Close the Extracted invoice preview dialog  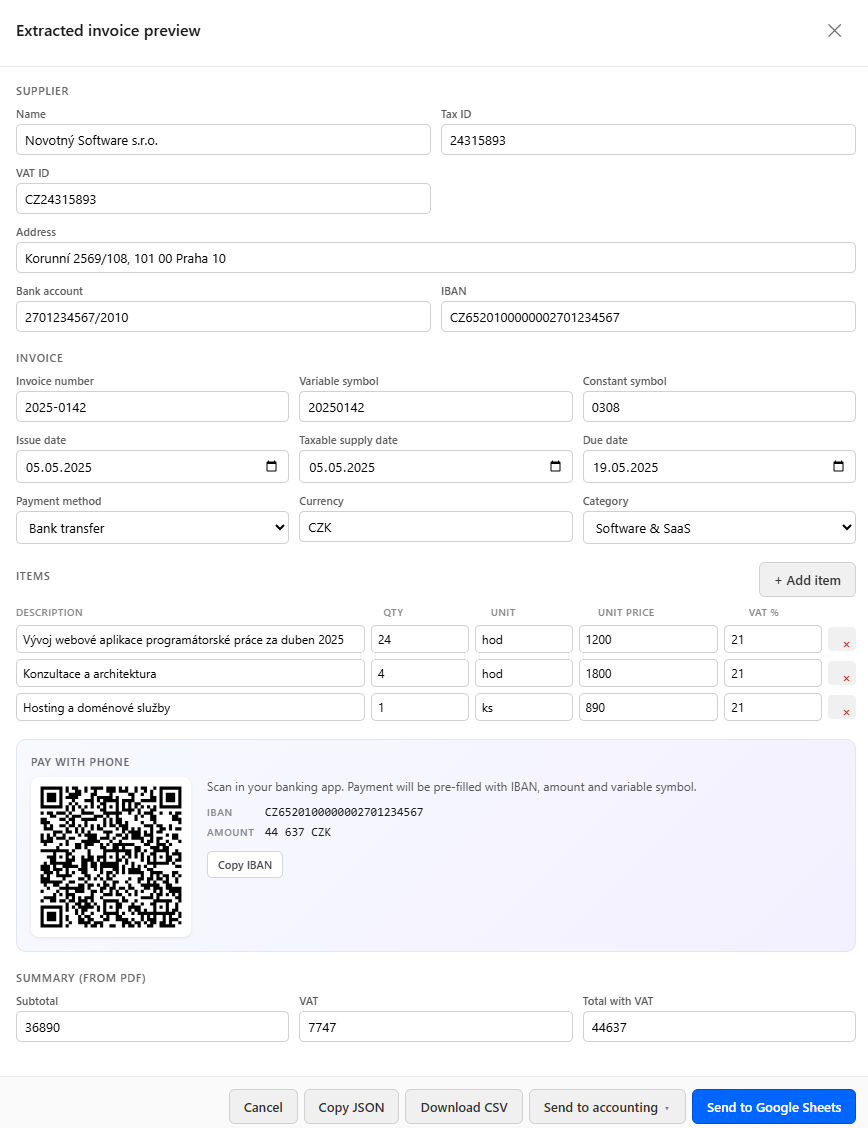pos(834,30)
